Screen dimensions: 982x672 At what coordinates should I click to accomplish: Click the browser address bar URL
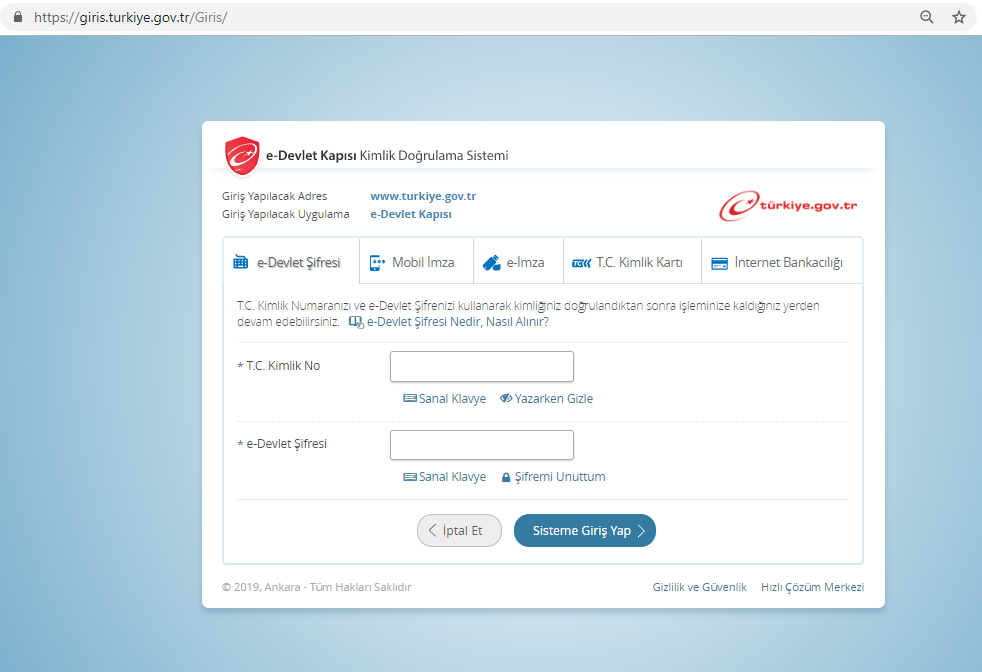coord(130,17)
